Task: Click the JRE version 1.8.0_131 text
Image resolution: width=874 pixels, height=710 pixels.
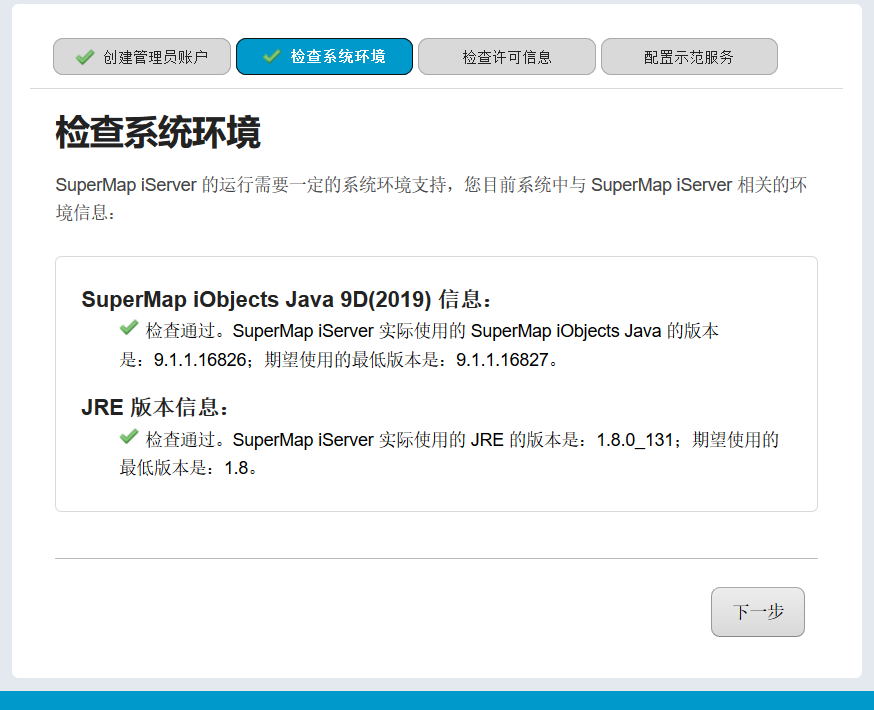Action: [635, 440]
